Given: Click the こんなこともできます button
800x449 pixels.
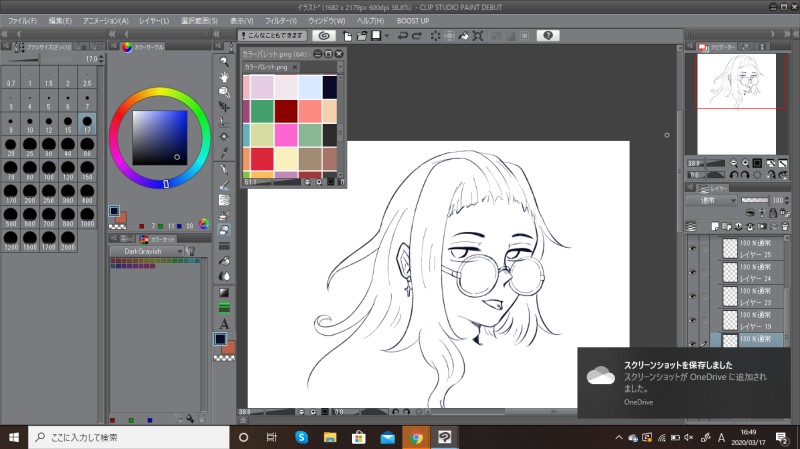Looking at the screenshot, I should [x=271, y=35].
